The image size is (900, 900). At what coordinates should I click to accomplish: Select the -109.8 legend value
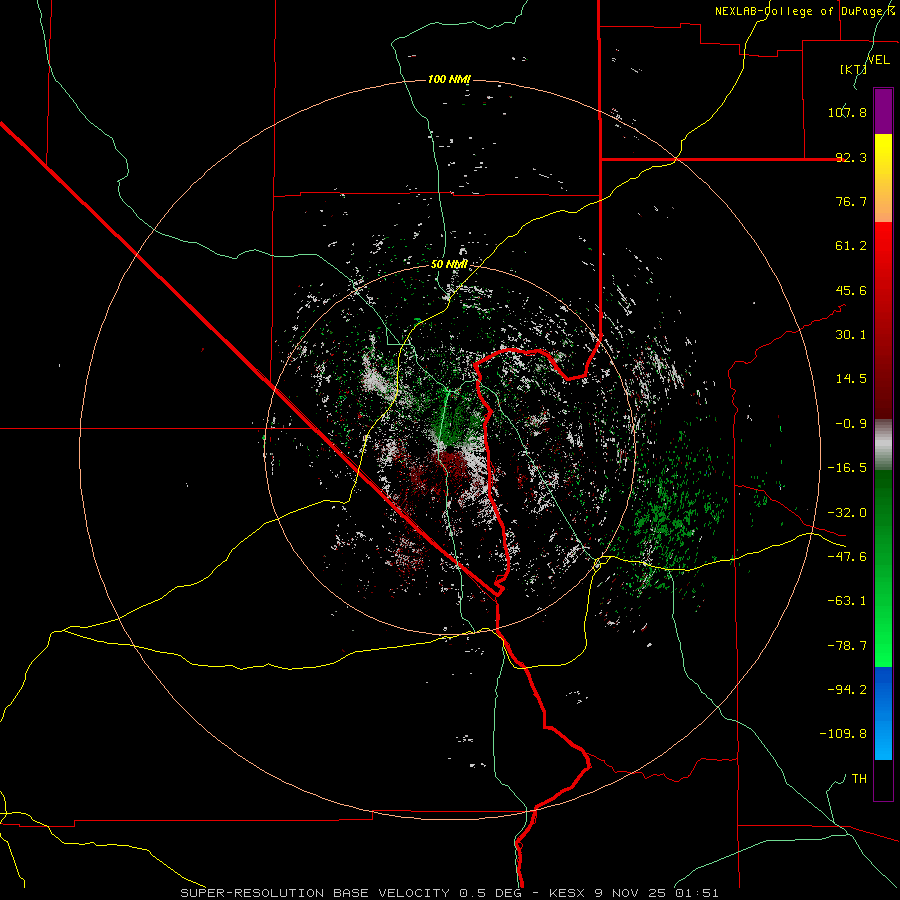(x=843, y=734)
